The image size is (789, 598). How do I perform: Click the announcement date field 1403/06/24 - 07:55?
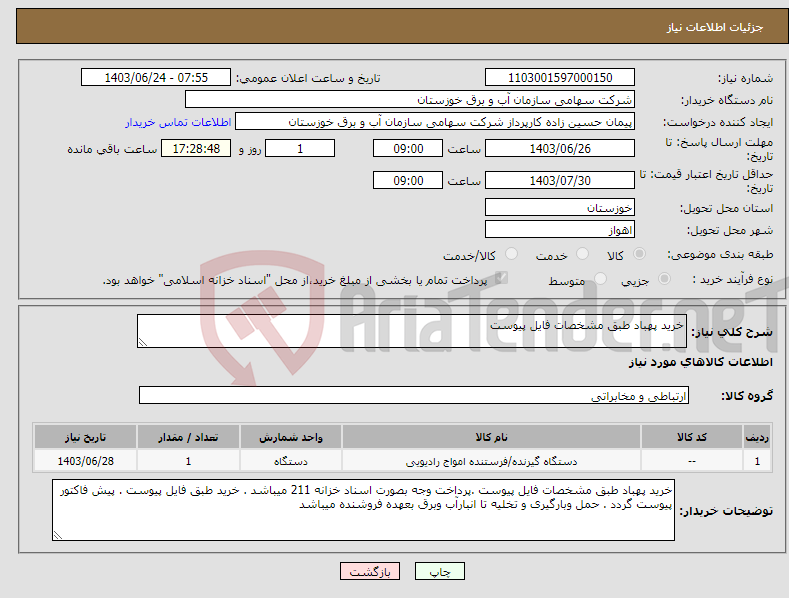click(x=156, y=78)
